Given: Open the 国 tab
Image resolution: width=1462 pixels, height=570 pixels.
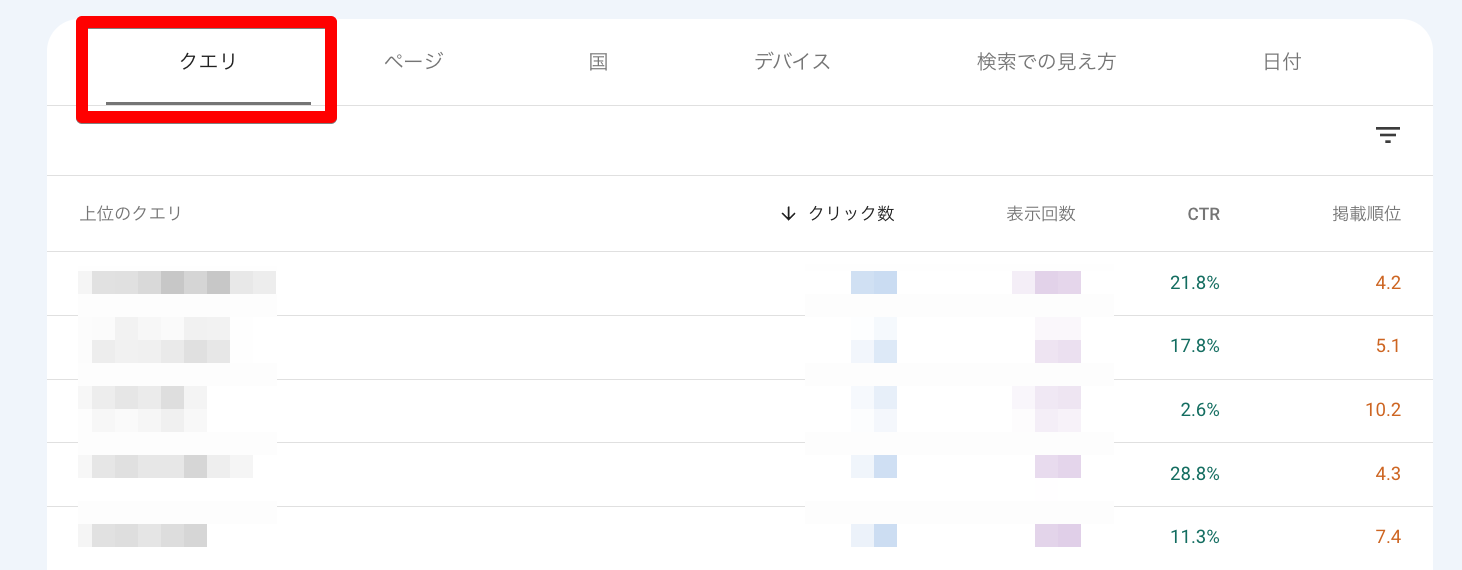Looking at the screenshot, I should [598, 62].
